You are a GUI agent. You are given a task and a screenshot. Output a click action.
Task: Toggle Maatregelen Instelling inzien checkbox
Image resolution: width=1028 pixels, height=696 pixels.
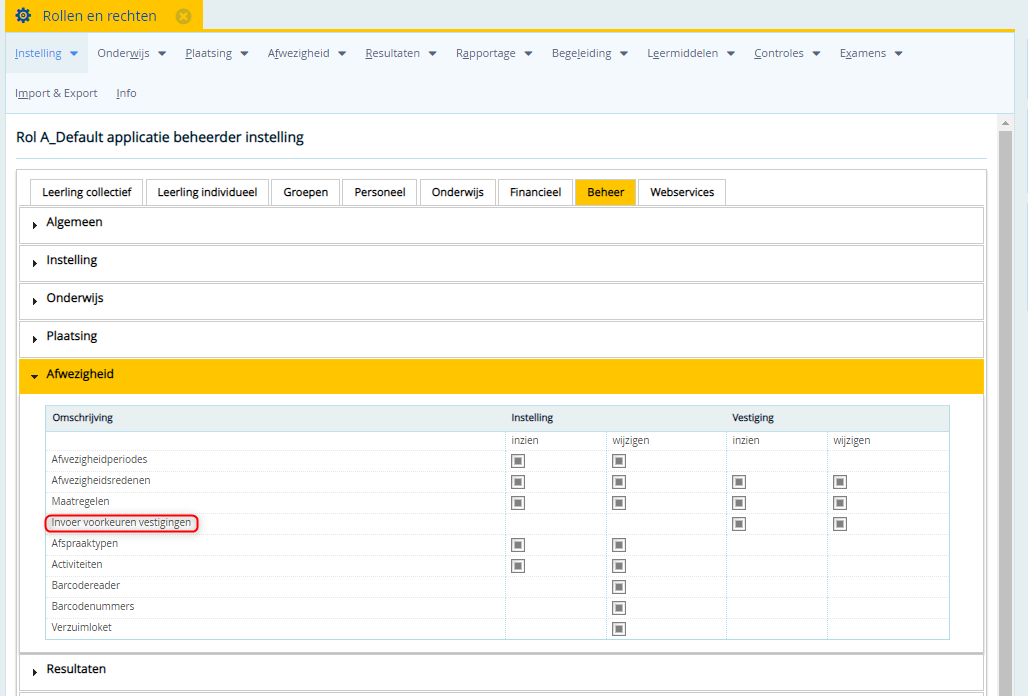(x=518, y=503)
